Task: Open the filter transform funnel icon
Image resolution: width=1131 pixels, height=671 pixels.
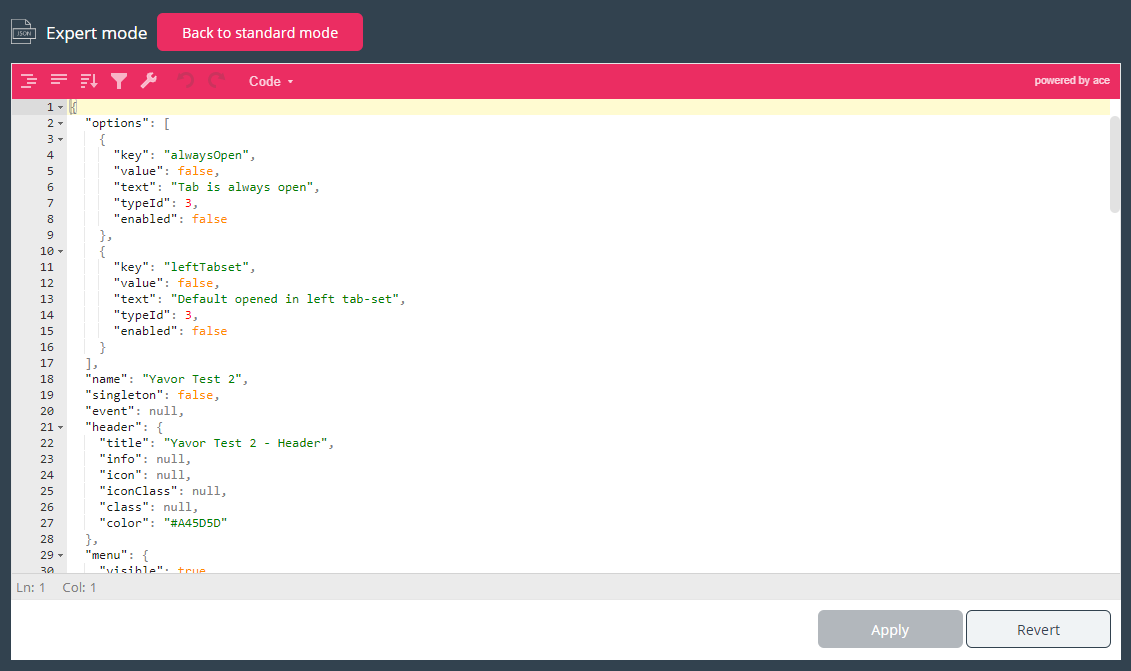Action: (119, 81)
